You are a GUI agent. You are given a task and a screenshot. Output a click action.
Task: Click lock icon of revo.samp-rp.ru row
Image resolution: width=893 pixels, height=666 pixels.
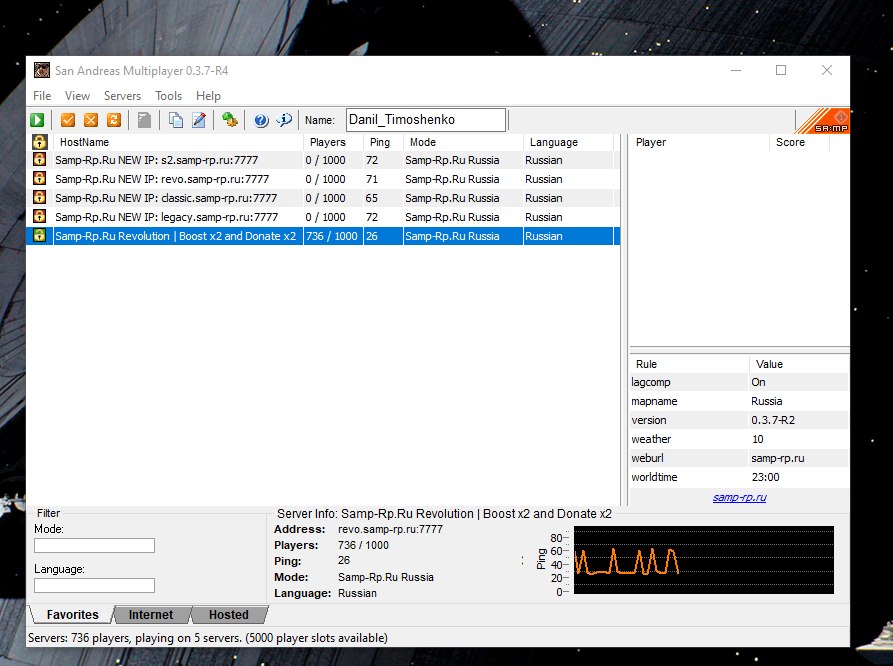39,178
